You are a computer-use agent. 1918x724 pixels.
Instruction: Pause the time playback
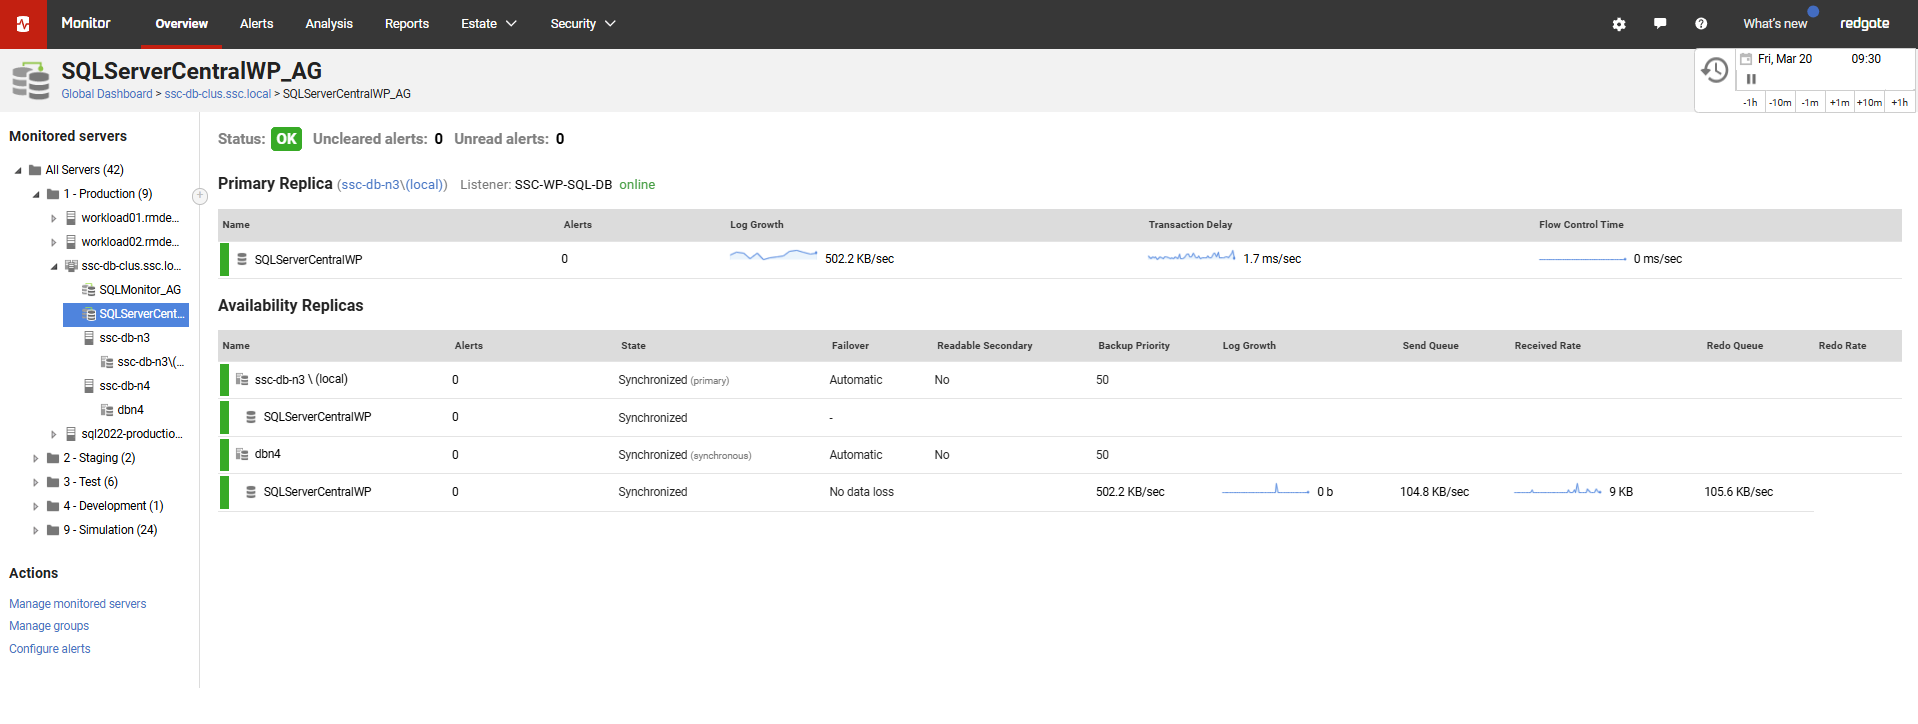1751,79
